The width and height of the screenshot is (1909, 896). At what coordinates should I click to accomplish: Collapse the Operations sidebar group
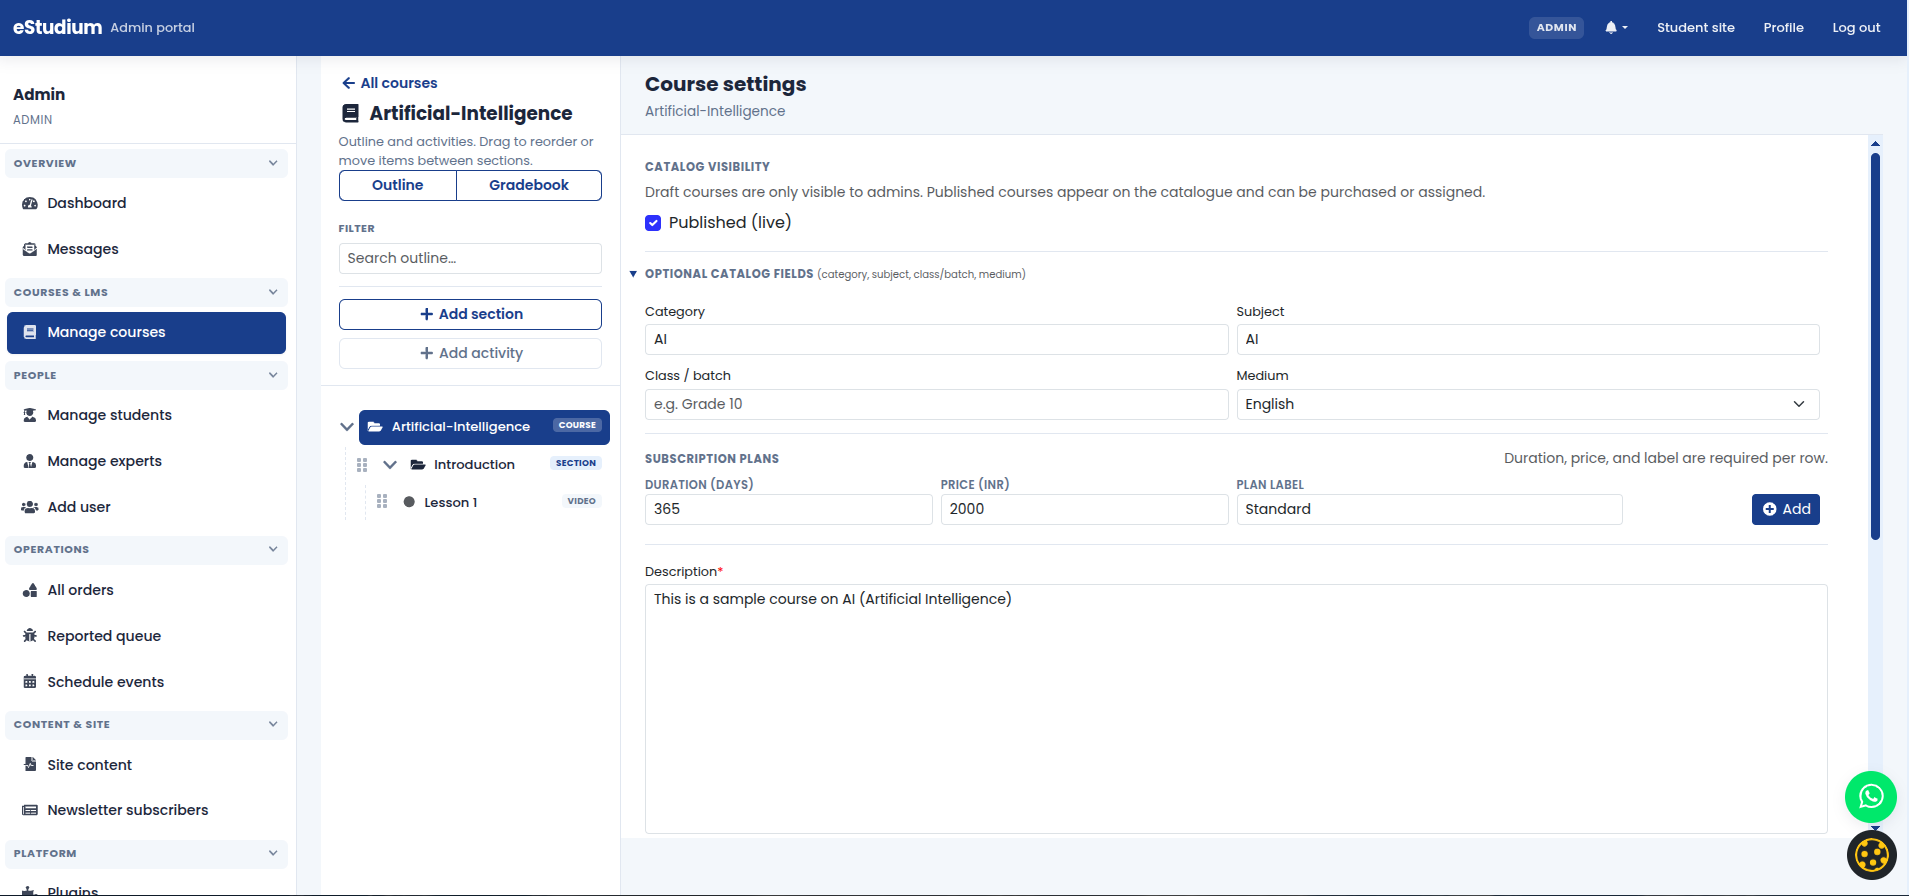click(x=273, y=549)
